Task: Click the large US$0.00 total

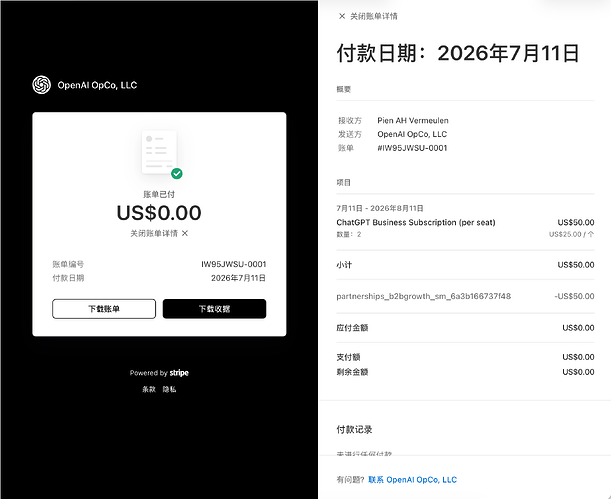Action: click(159, 213)
